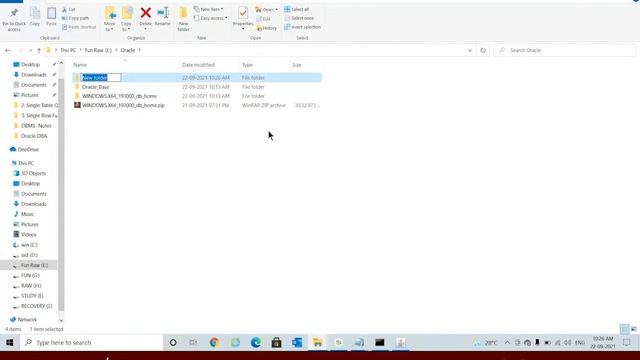Open Chrome from the taskbar
The height and width of the screenshot is (360, 640).
(x=214, y=342)
